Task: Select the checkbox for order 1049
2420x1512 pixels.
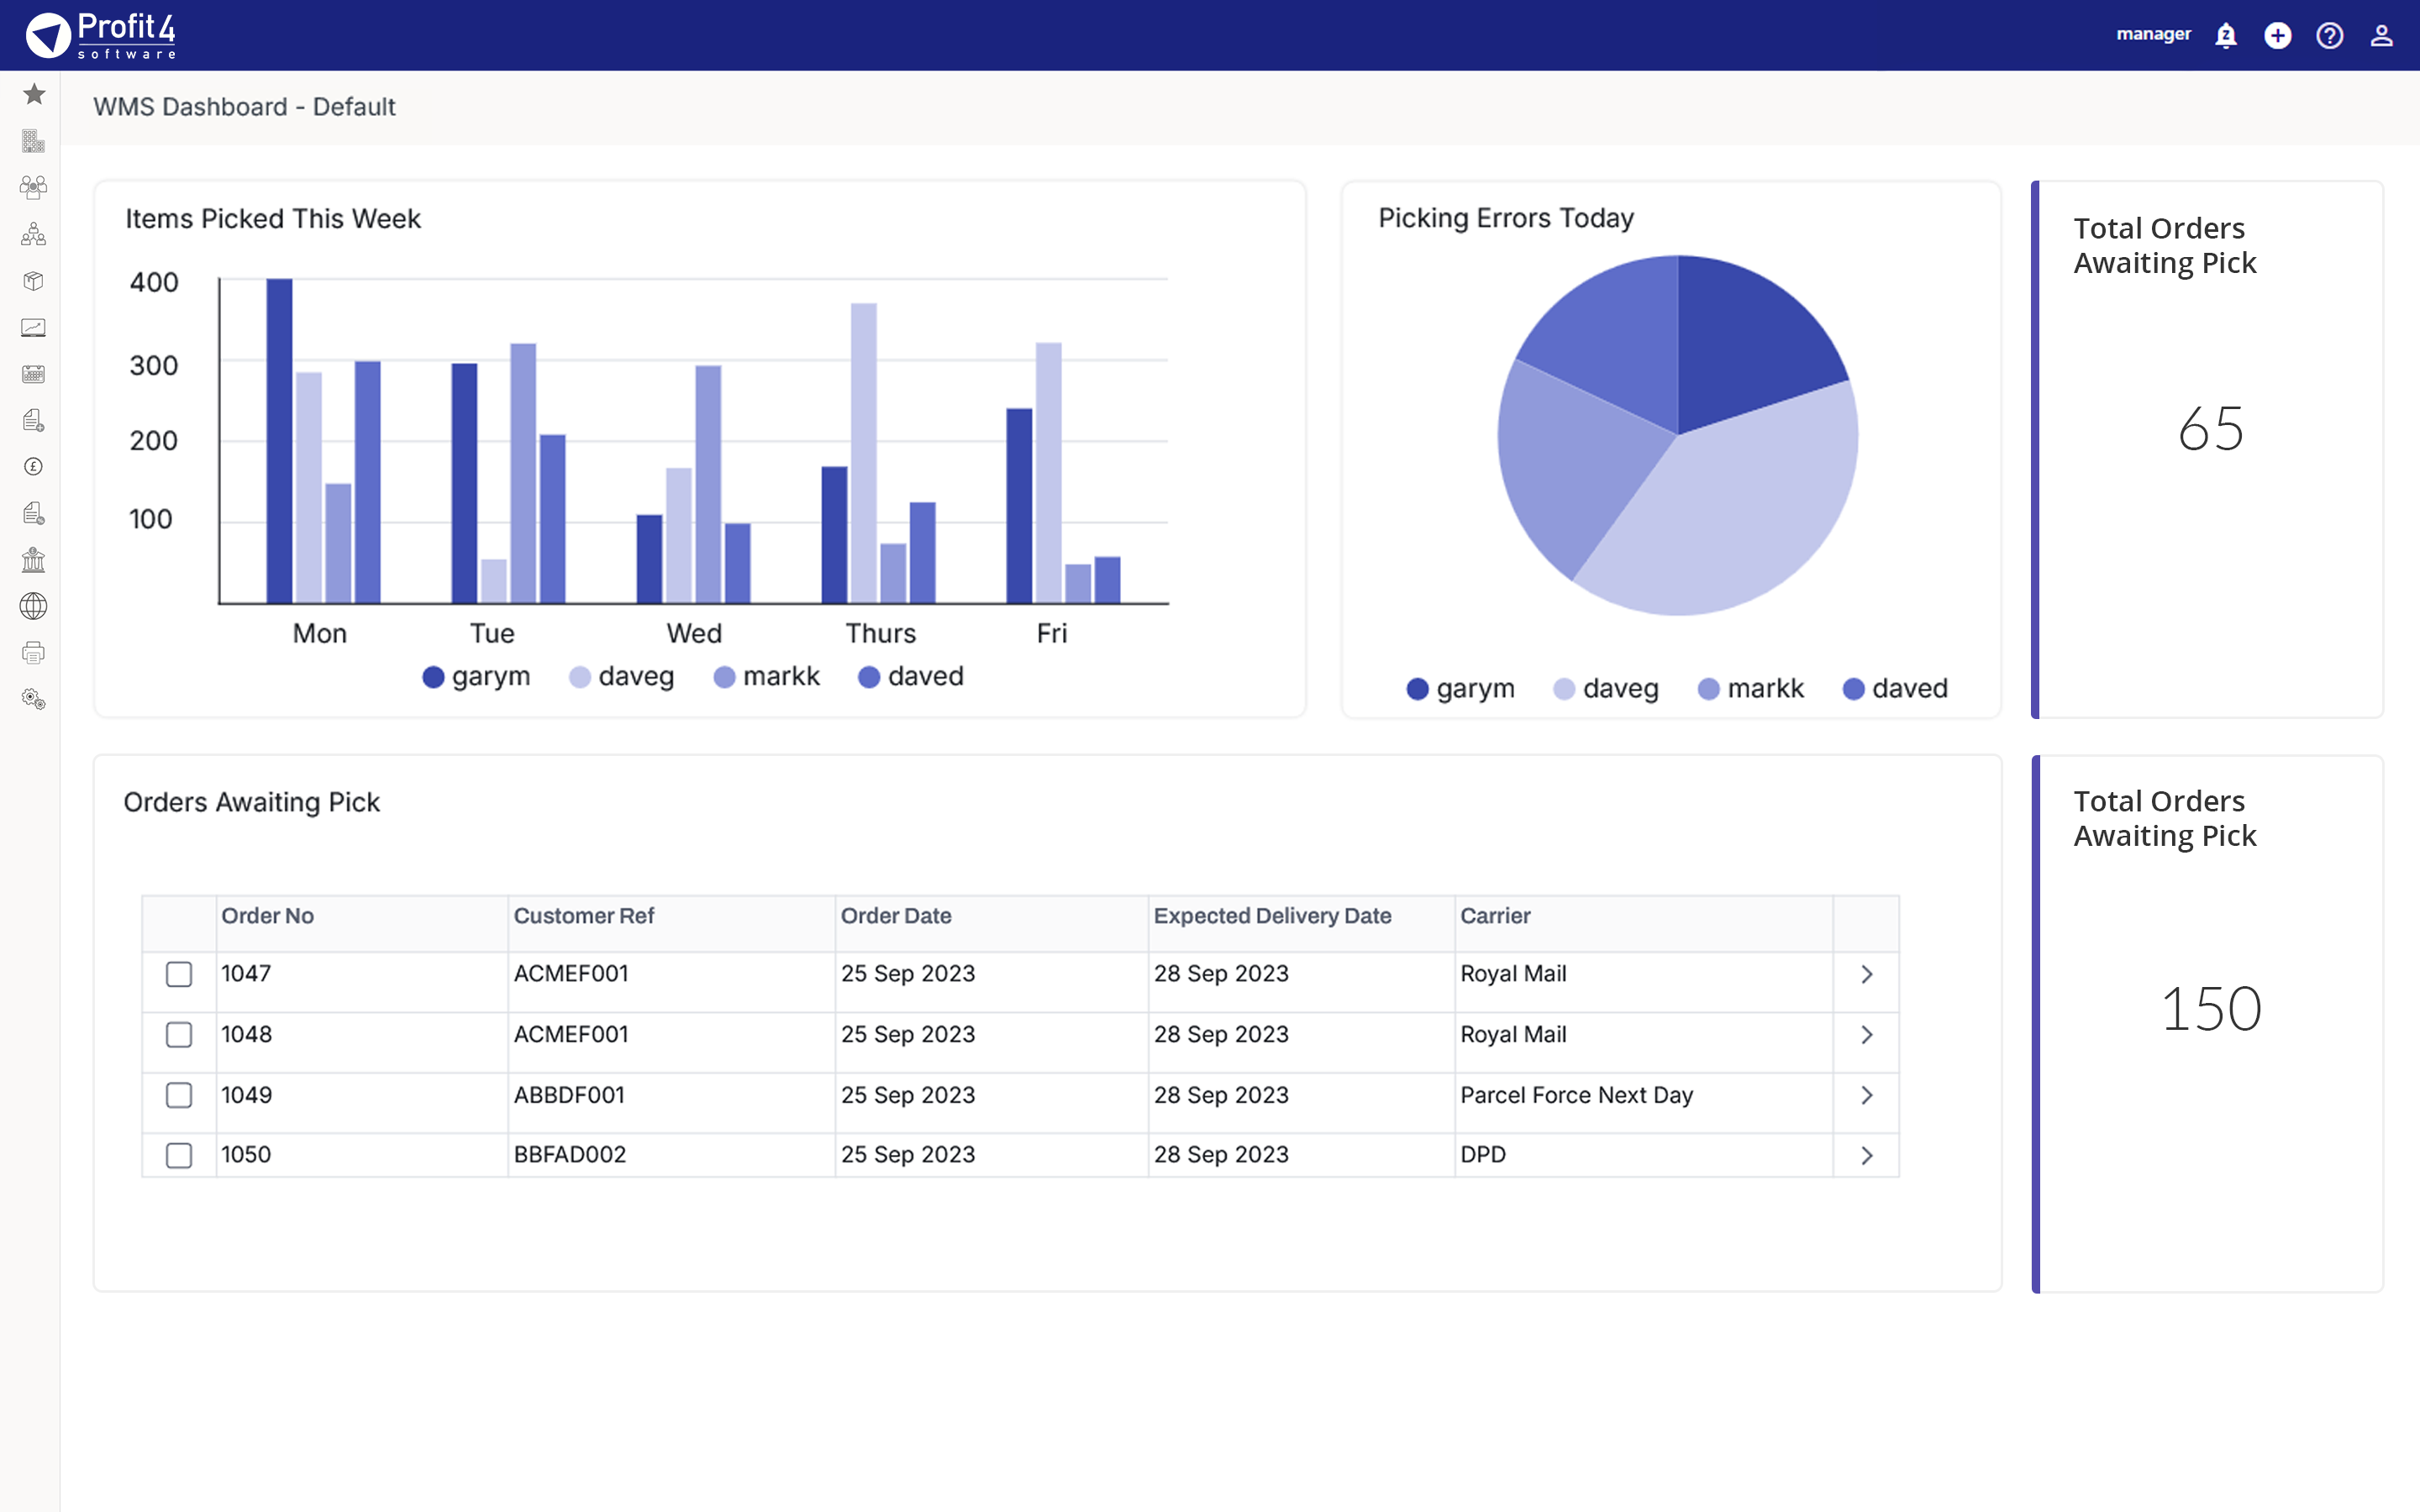Action: coord(179,1095)
